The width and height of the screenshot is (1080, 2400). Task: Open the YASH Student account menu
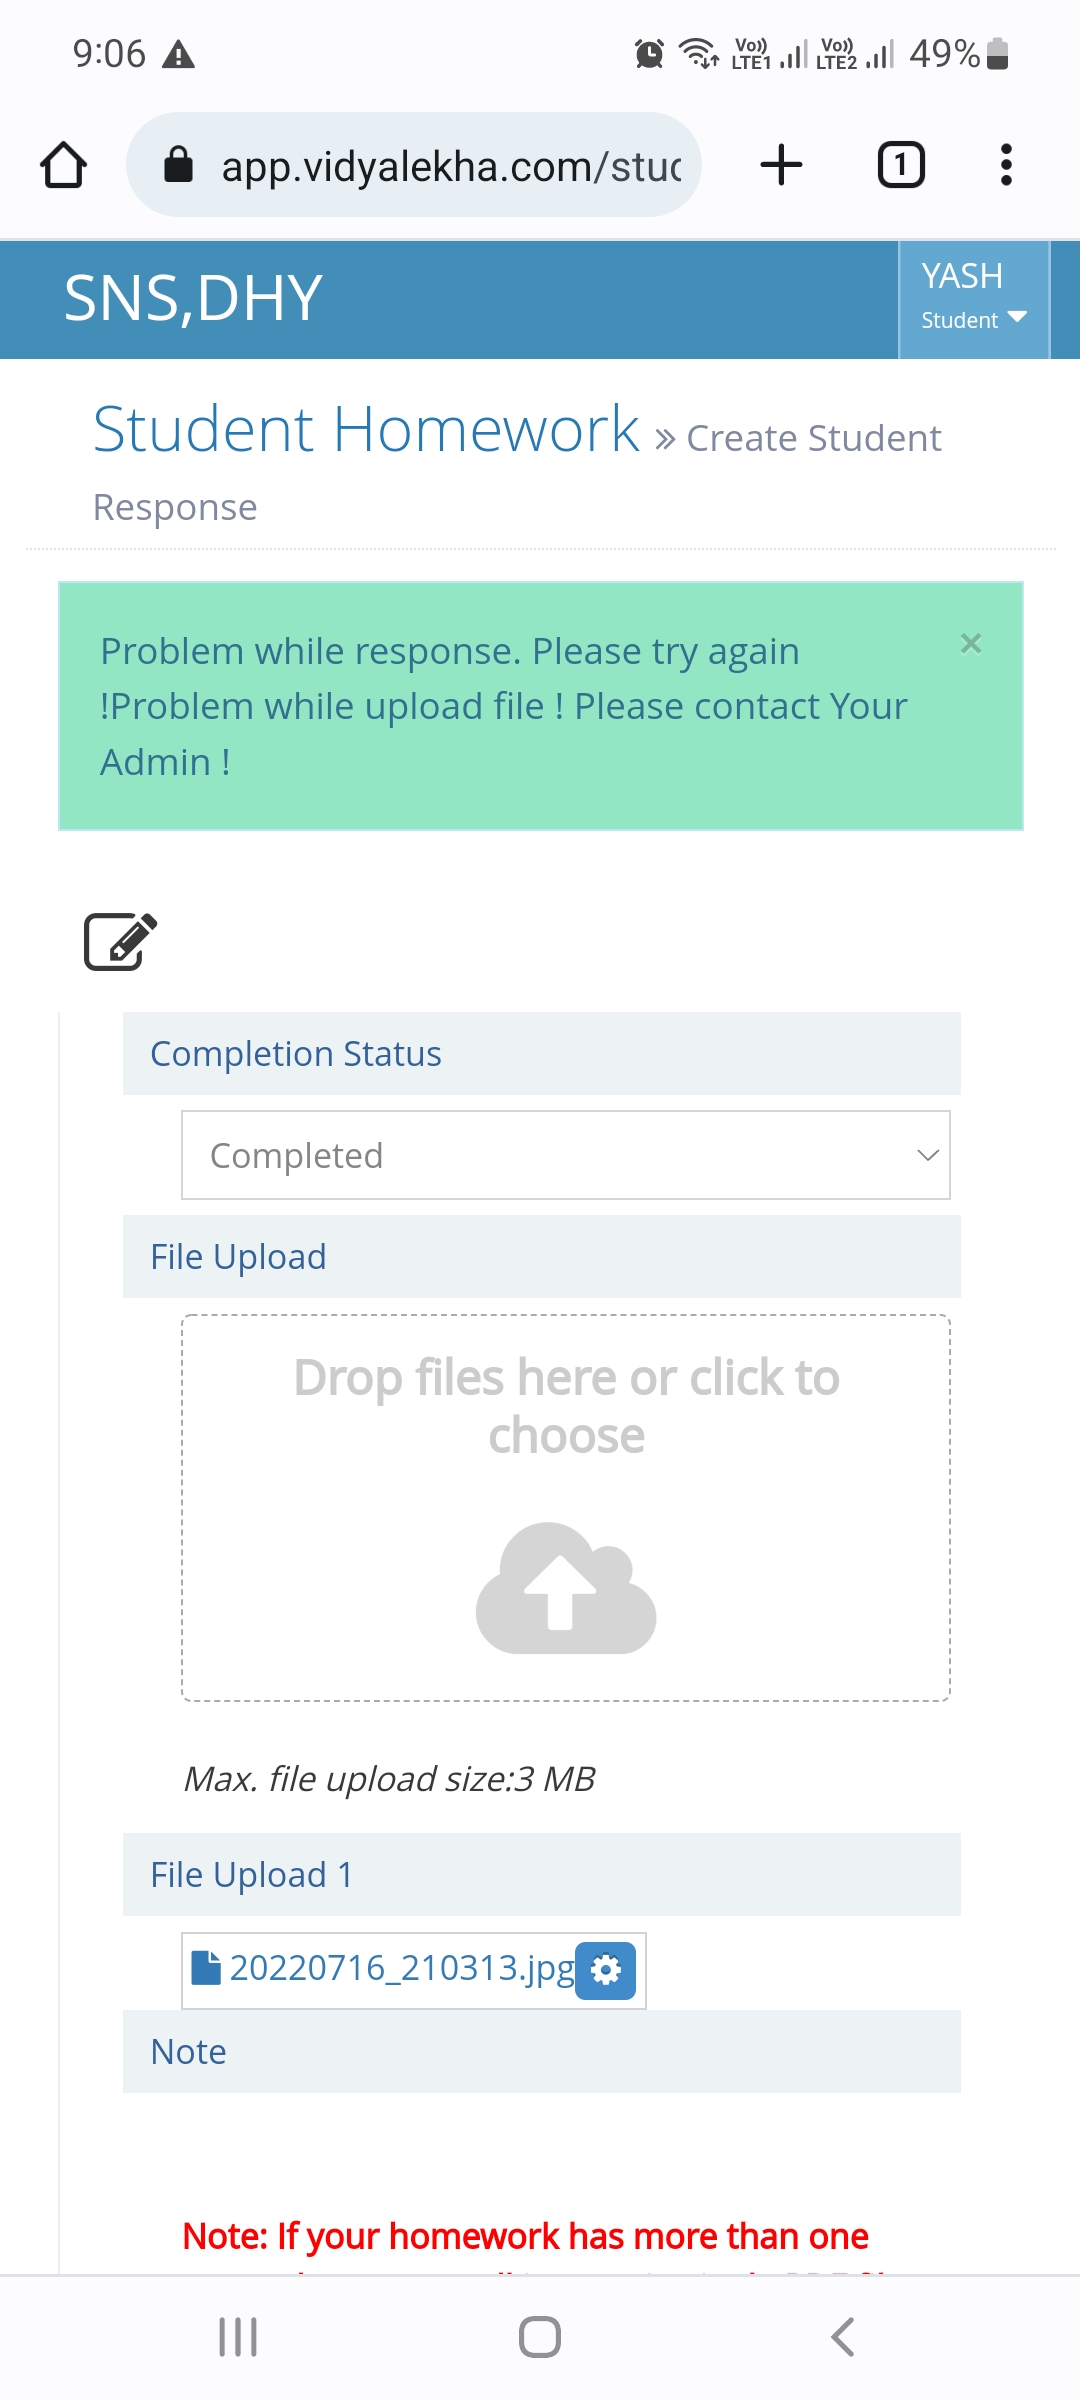(x=974, y=299)
